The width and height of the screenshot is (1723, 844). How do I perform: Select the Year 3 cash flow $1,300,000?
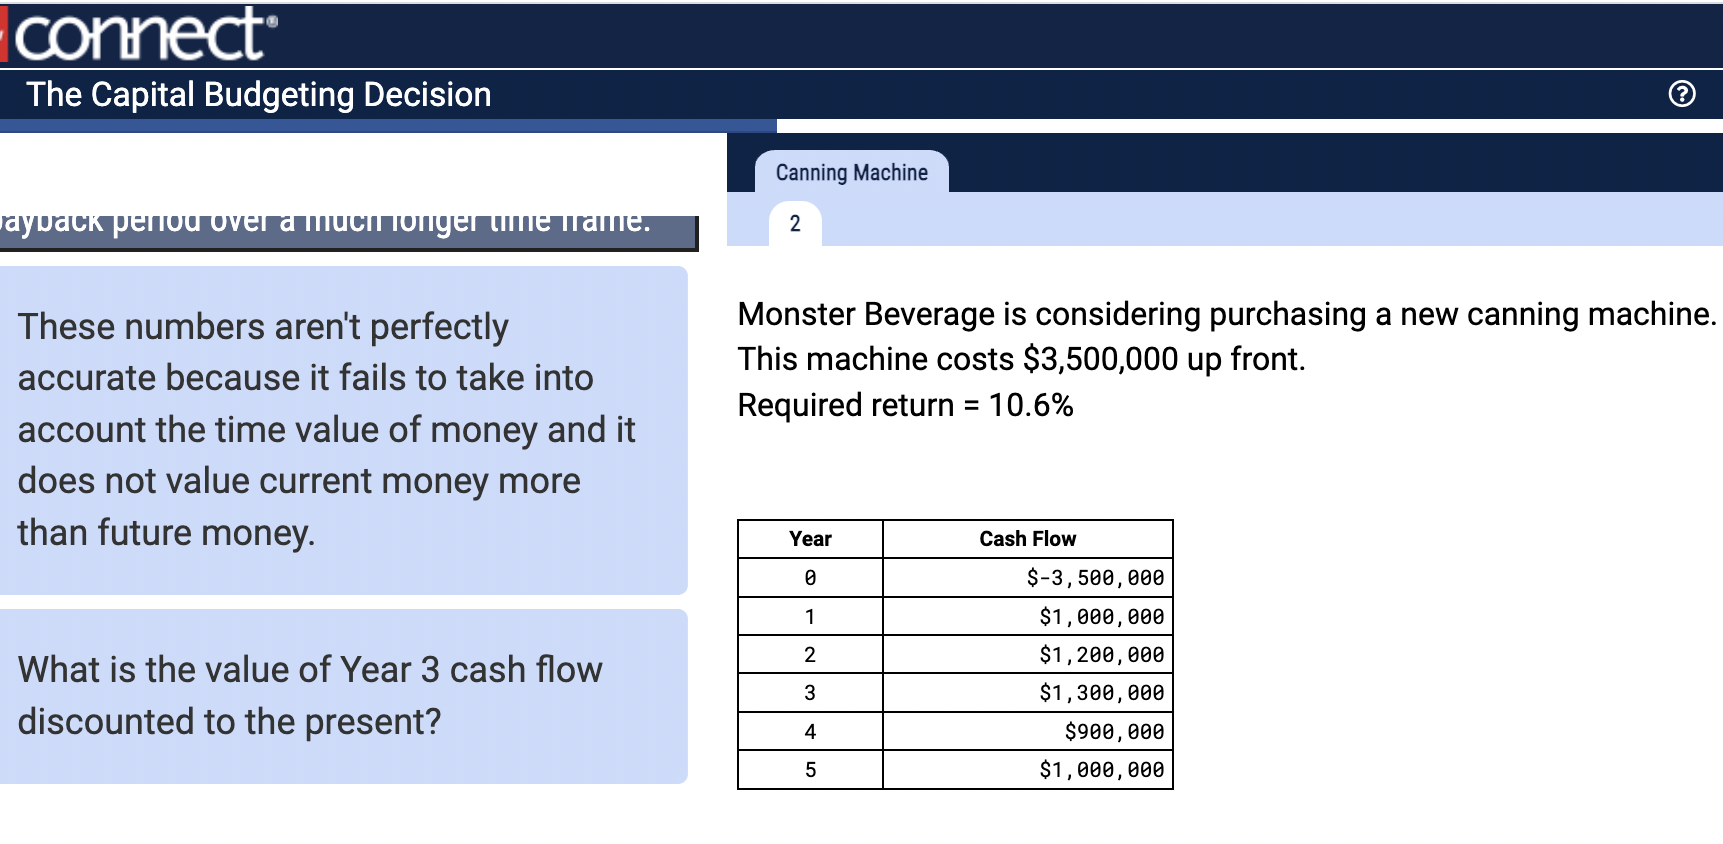(1028, 693)
